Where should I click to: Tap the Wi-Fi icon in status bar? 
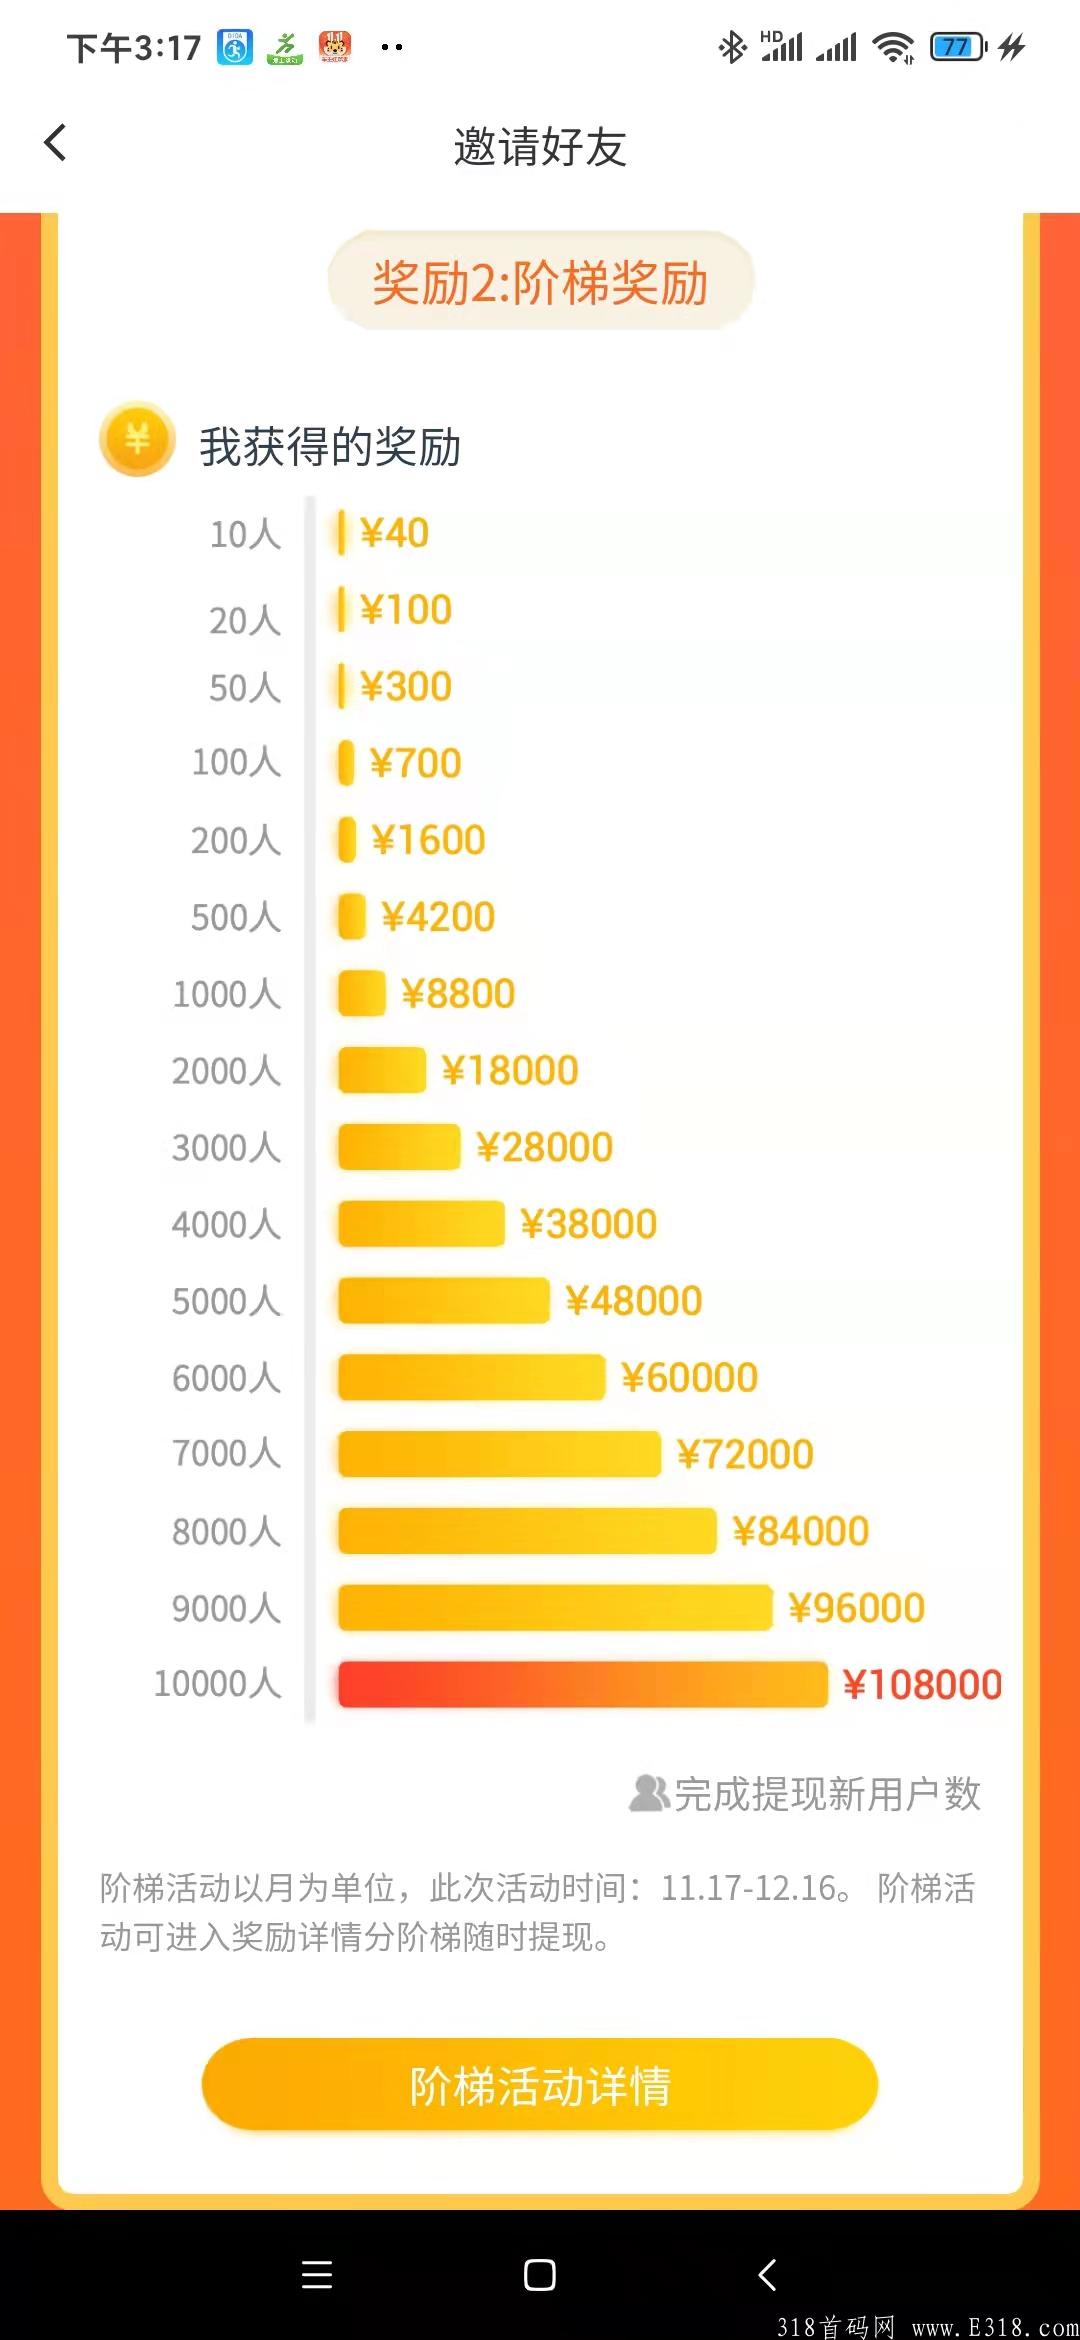tap(893, 47)
